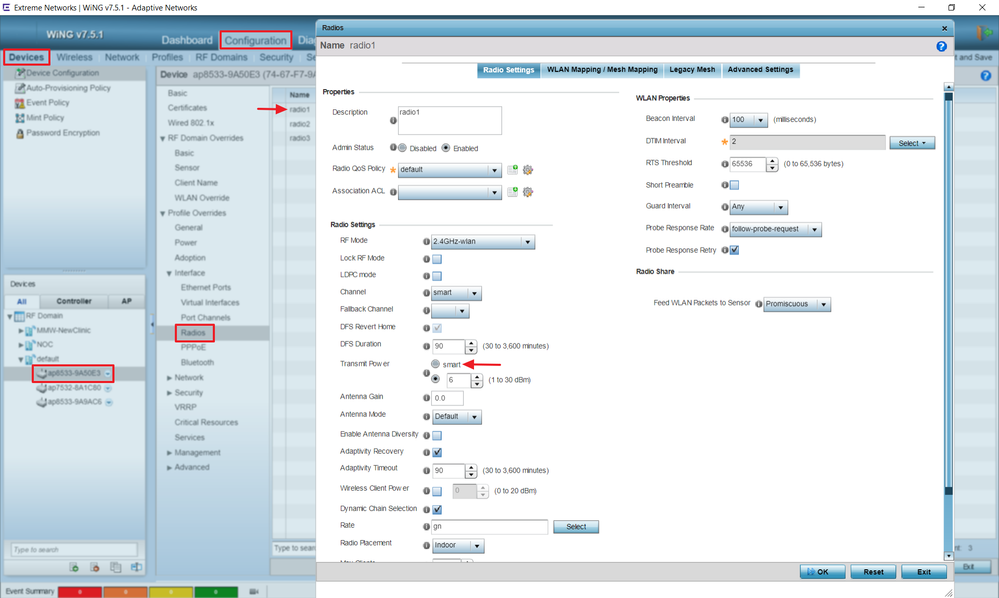Click the rename device icon under device search

(136, 567)
